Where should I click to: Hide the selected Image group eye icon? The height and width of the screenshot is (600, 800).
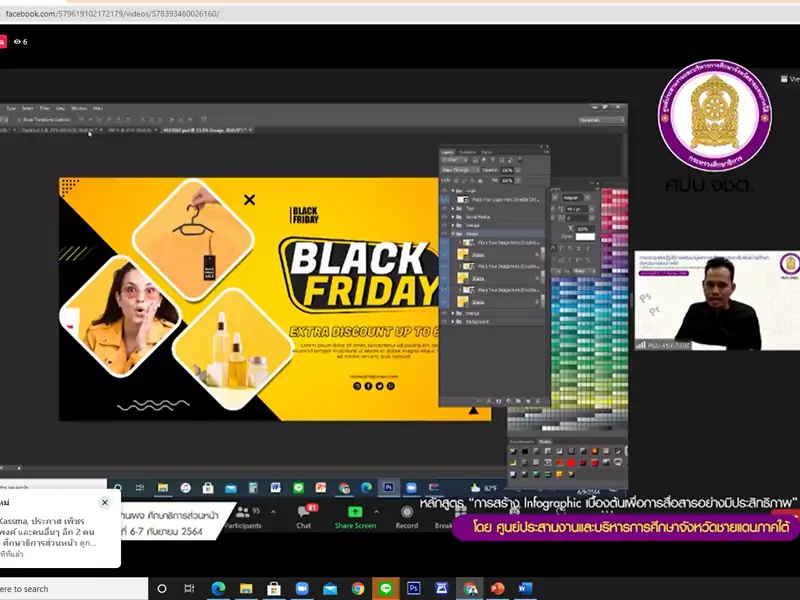(444, 234)
